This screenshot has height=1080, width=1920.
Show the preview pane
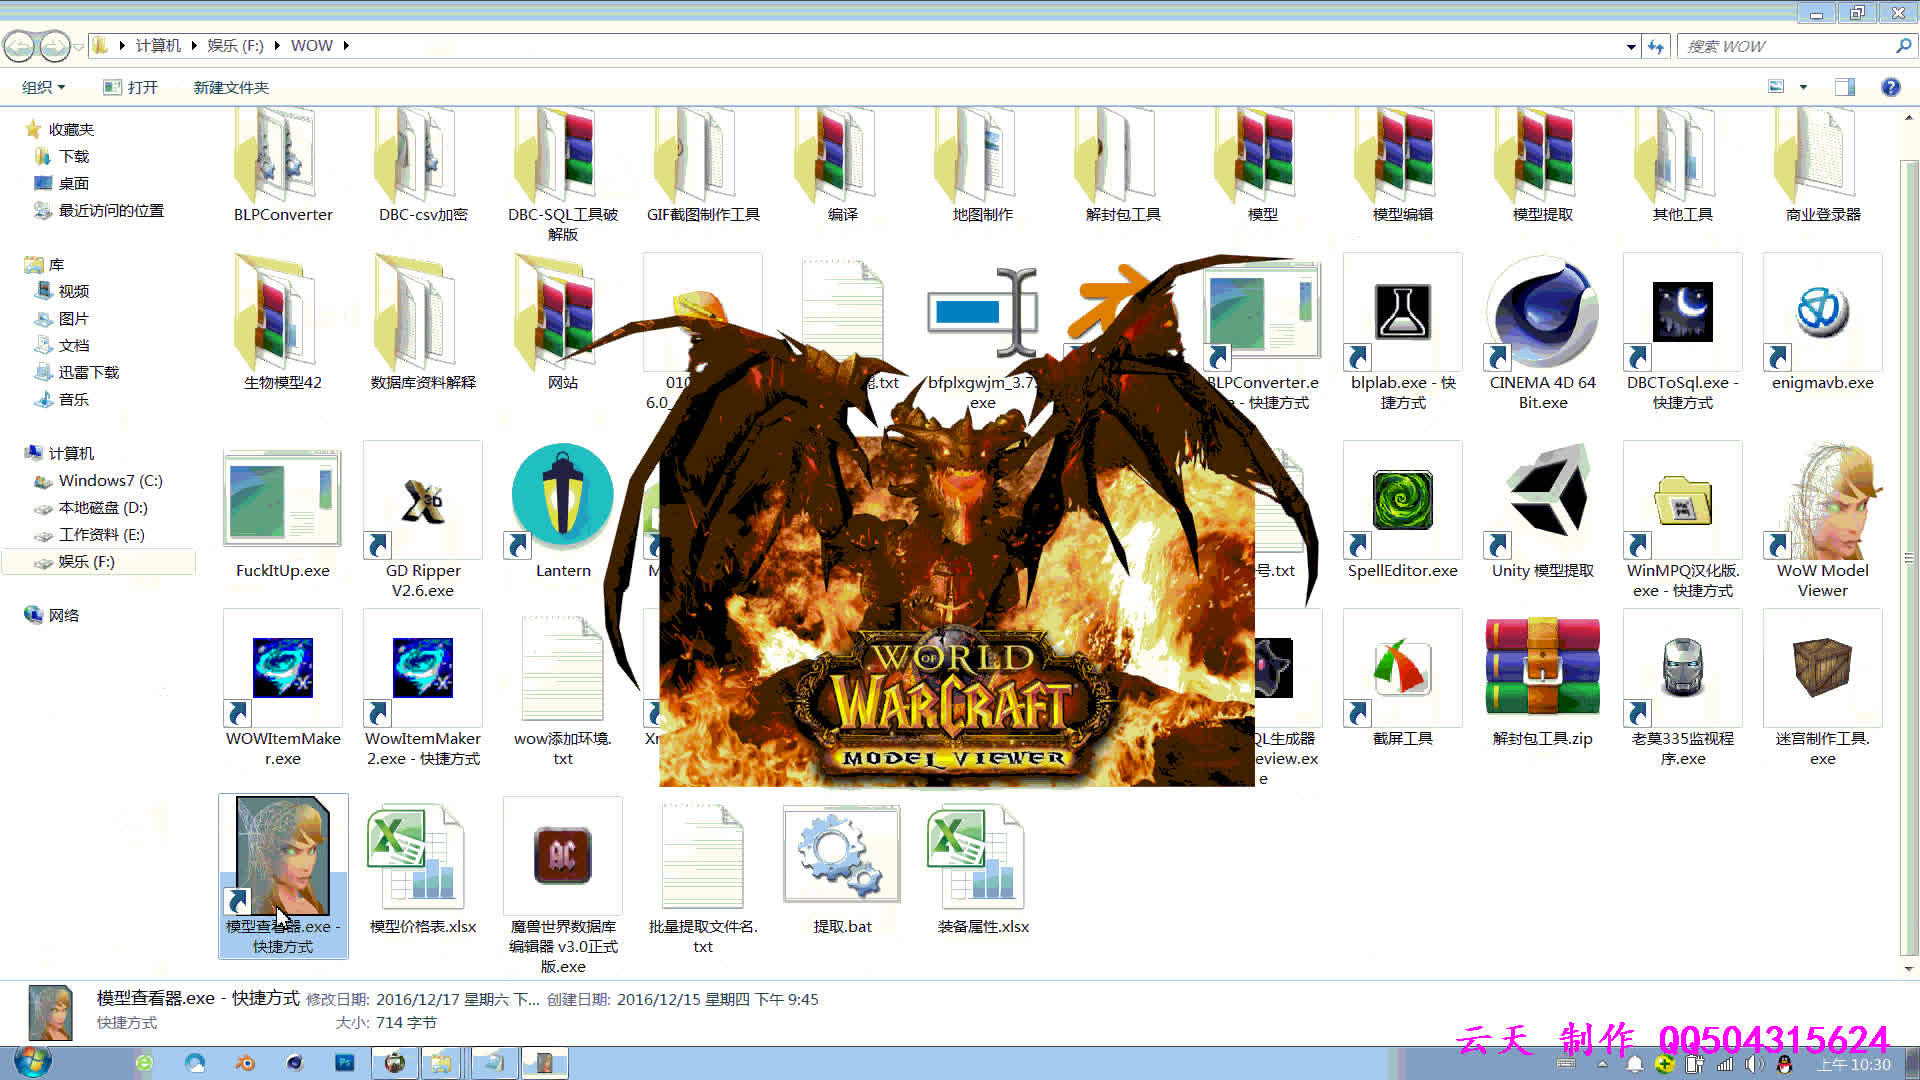pyautogui.click(x=1845, y=88)
